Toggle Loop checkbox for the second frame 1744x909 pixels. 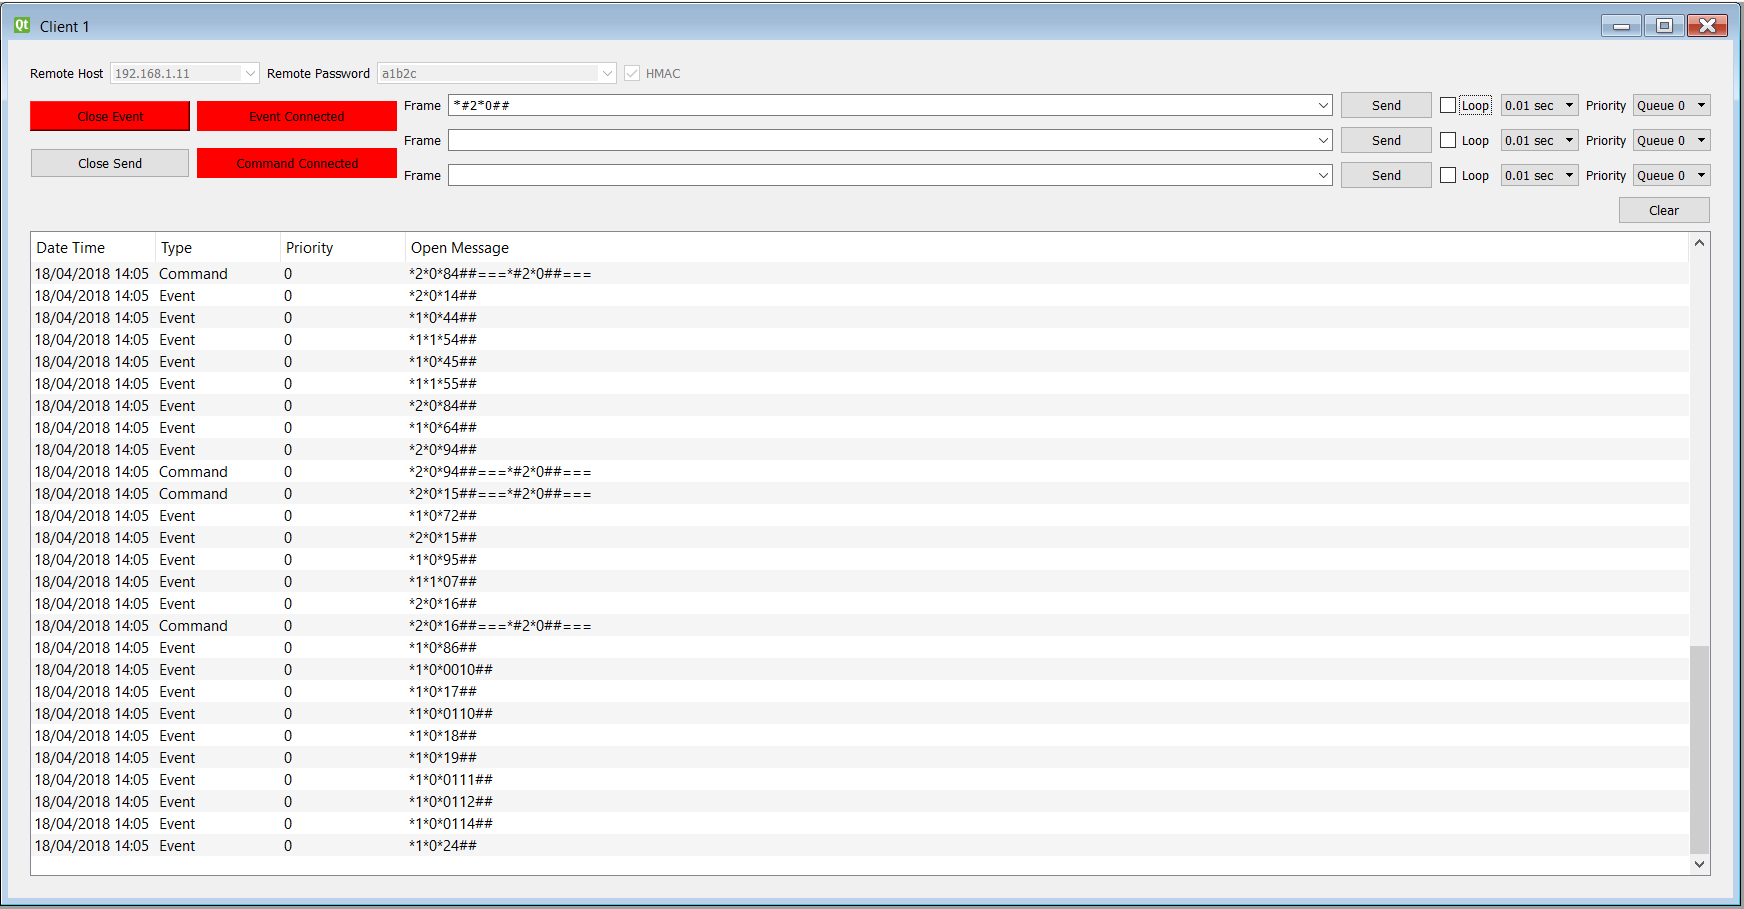(x=1448, y=140)
